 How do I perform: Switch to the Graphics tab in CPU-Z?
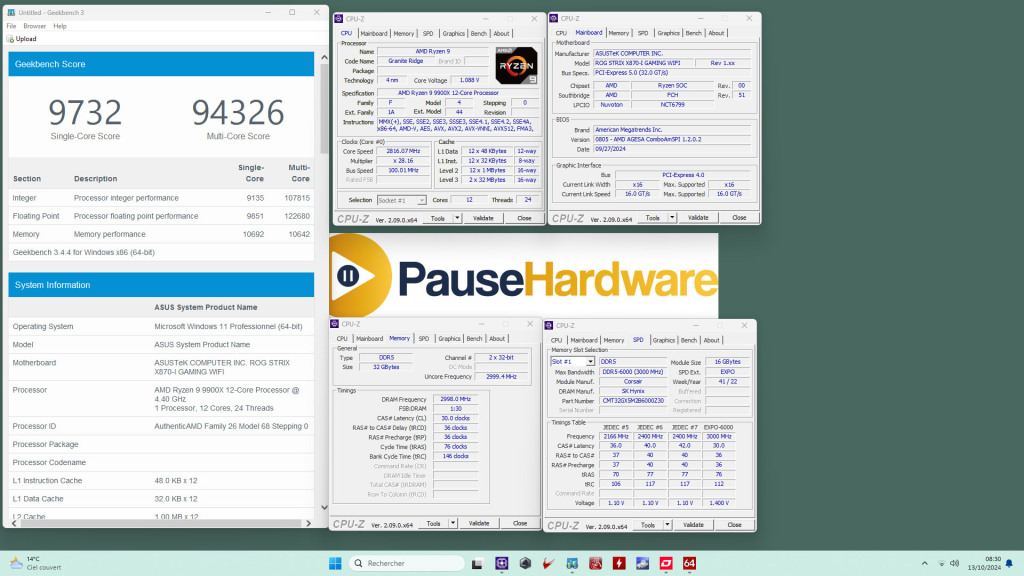tap(453, 32)
